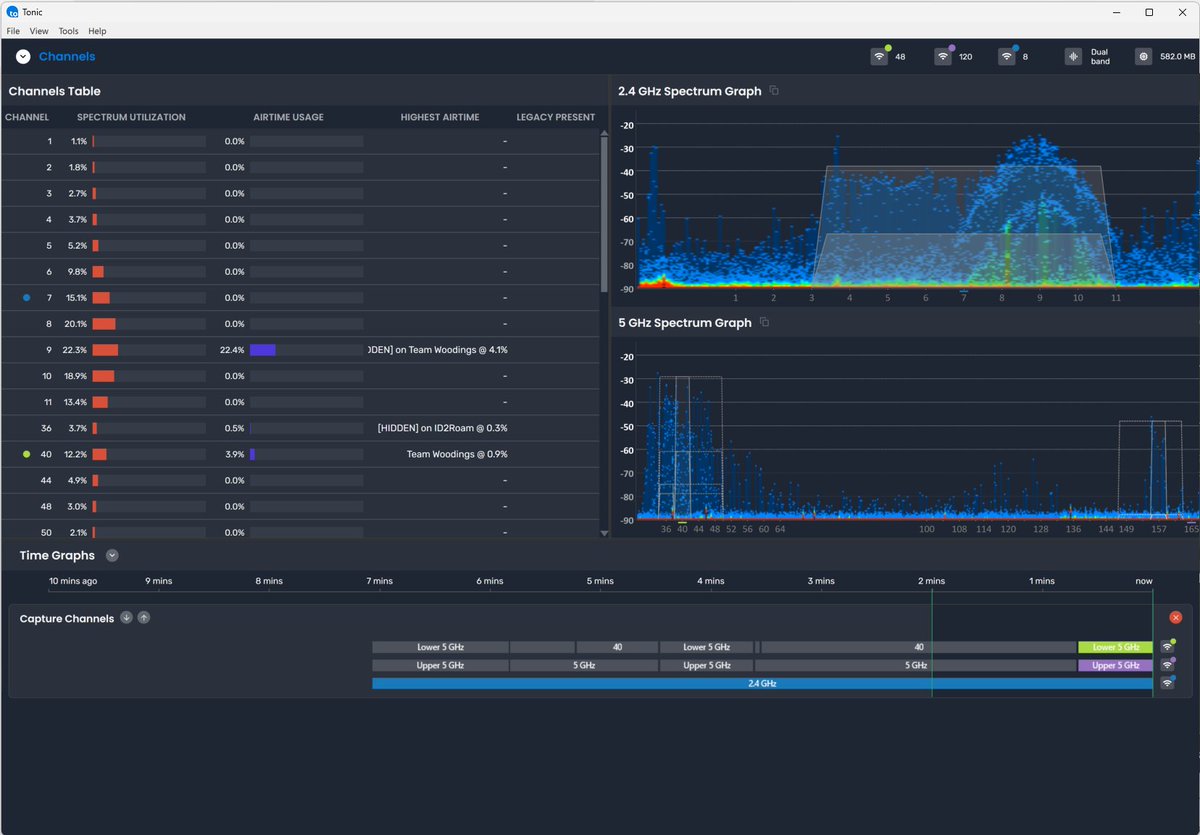Click the purple Upper 5 GHz capture segment
Image resolution: width=1200 pixels, height=835 pixels.
(1115, 665)
